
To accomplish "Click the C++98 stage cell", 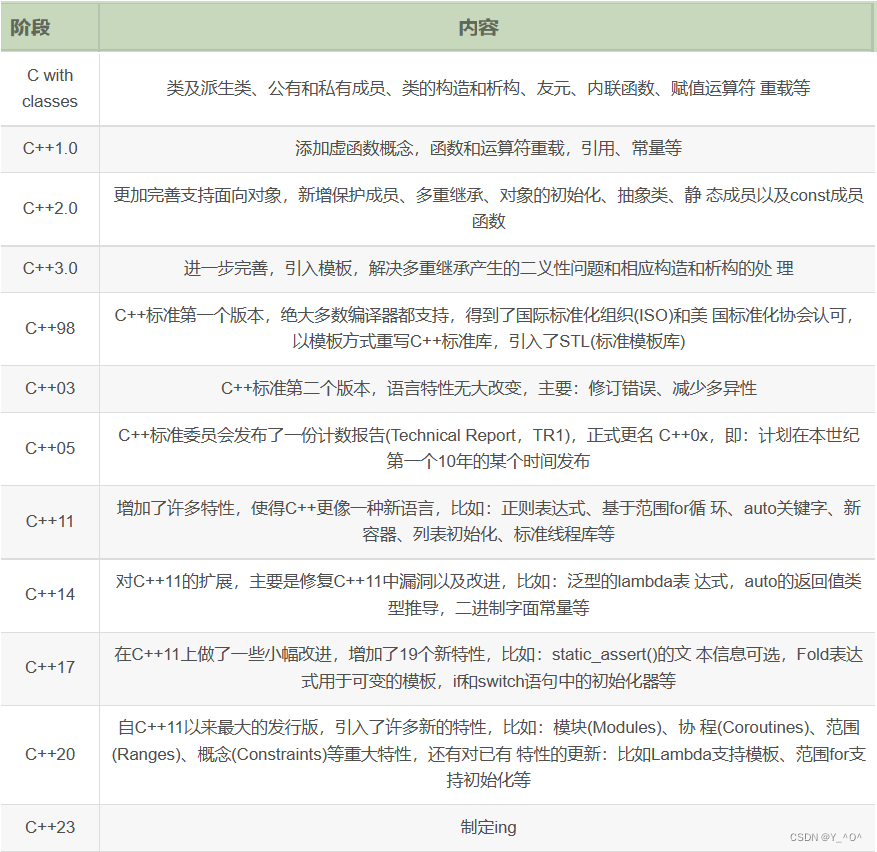I will [x=49, y=328].
